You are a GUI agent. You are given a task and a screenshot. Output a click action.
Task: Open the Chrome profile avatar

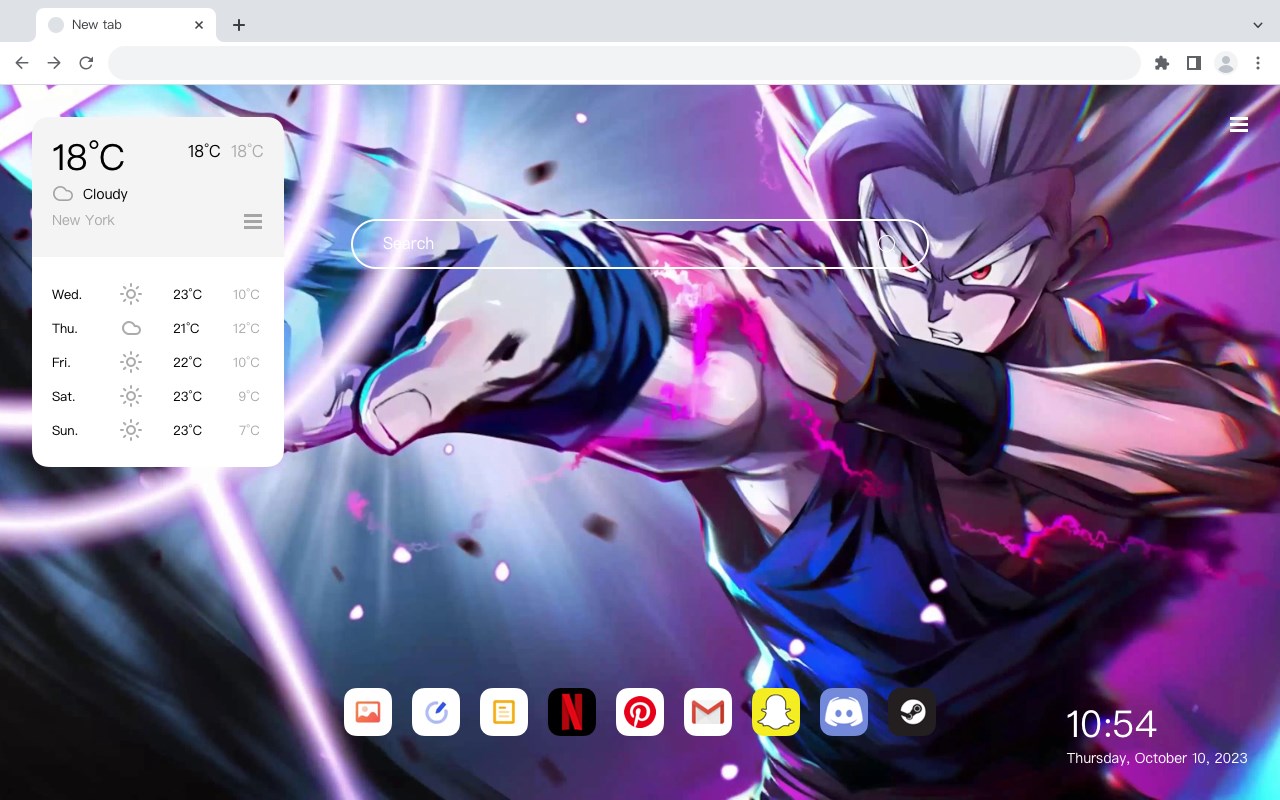point(1226,63)
